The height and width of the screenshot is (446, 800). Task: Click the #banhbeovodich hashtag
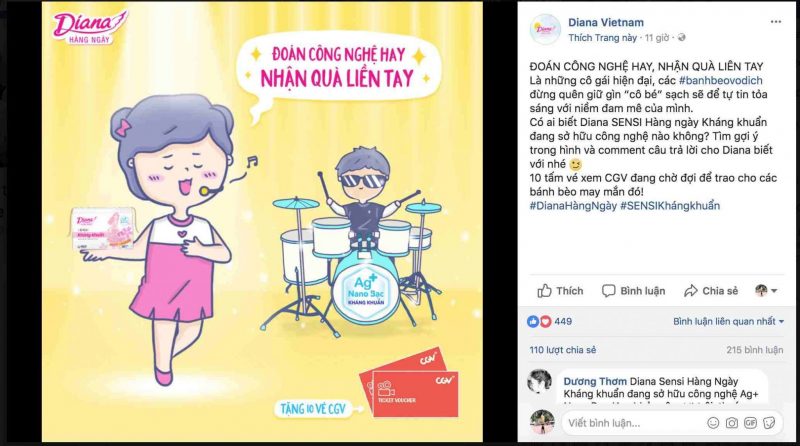click(720, 80)
